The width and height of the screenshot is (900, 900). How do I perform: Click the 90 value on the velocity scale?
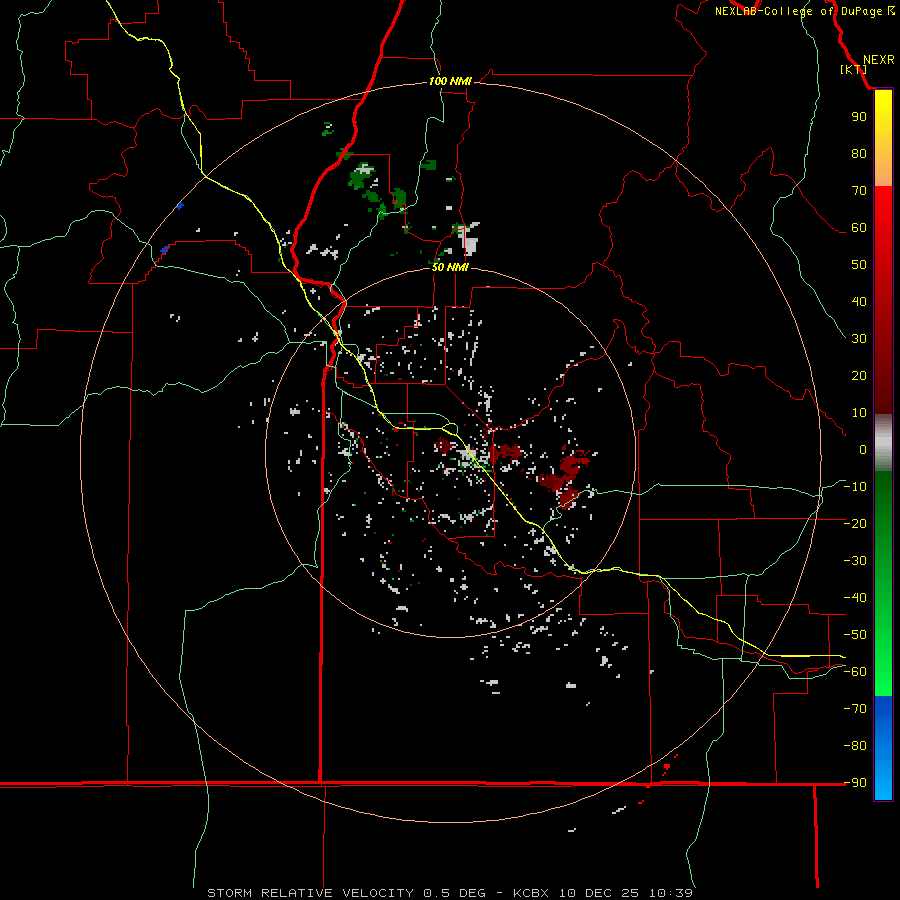pos(859,117)
